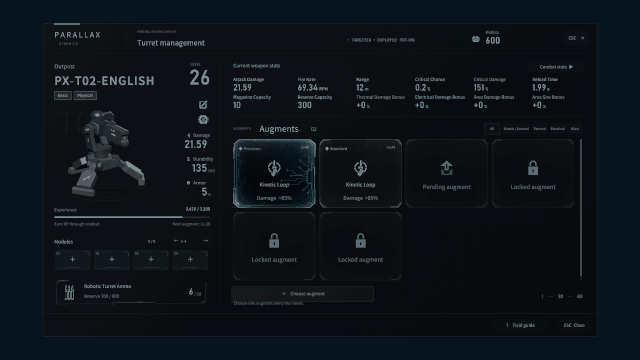Click the Experience progress bar
The height and width of the screenshot is (360, 640).
132,217
